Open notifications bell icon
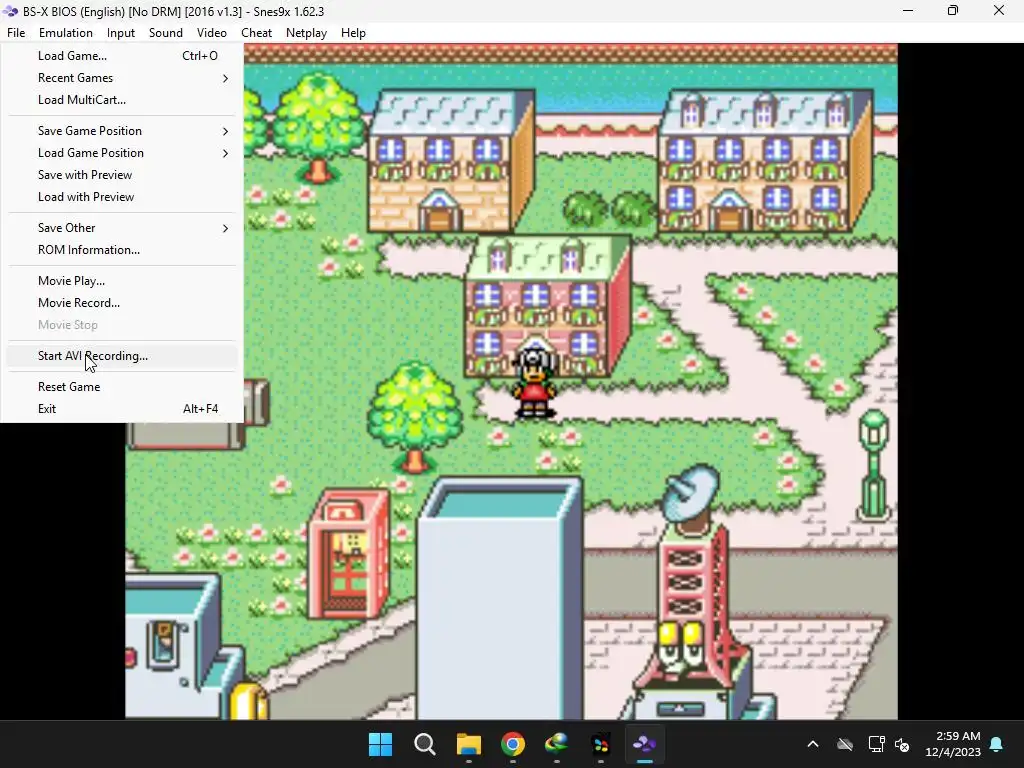 (997, 744)
